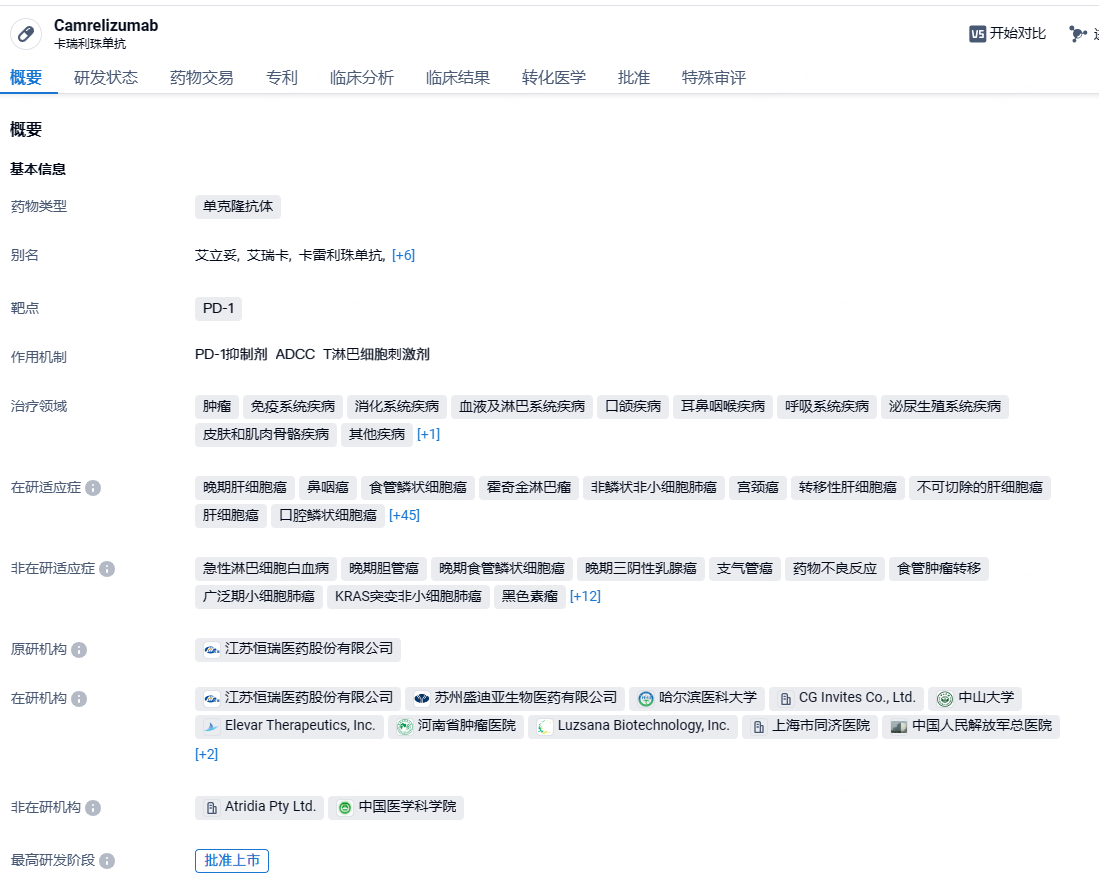
Task: Open the 转化医学 tab
Action: [554, 78]
